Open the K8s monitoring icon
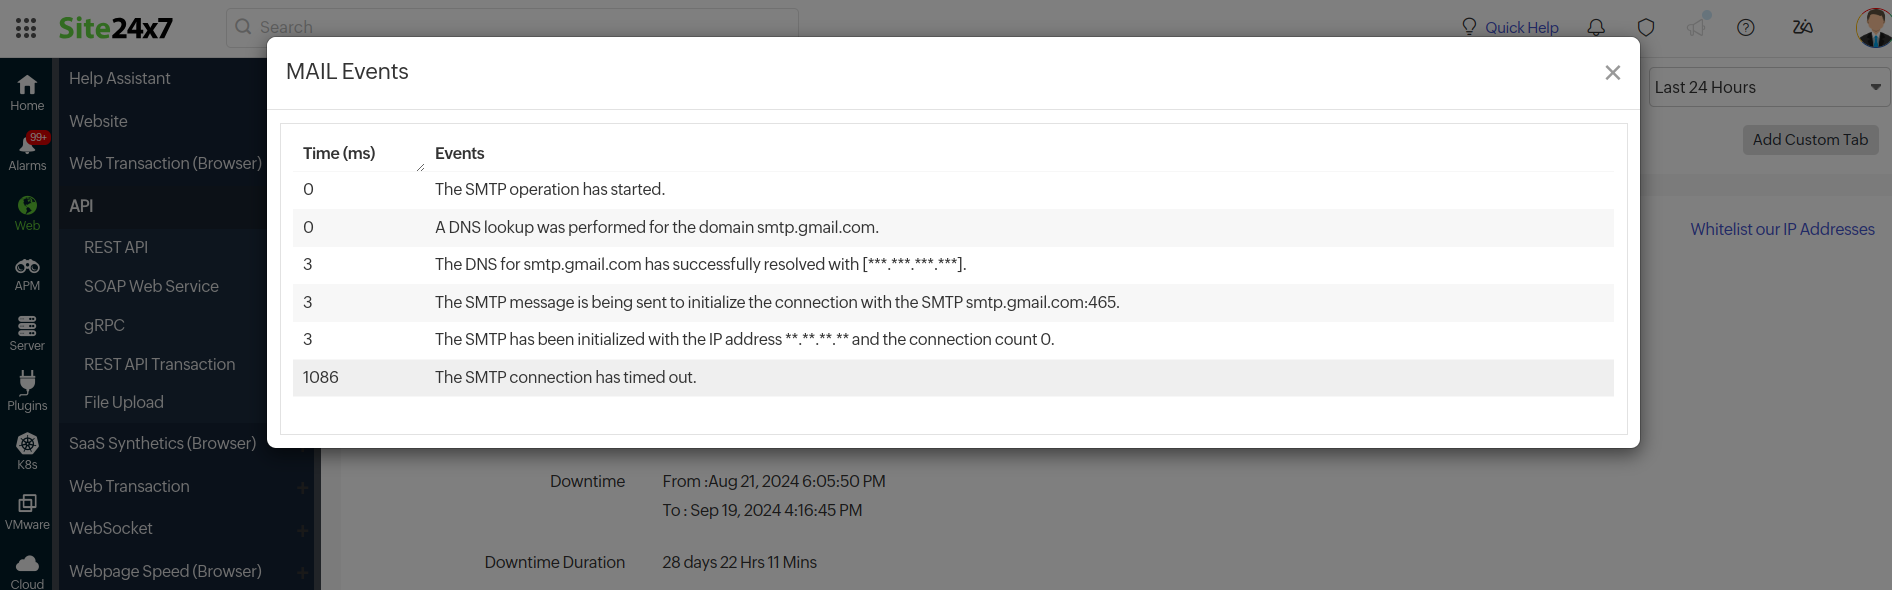1892x590 pixels. tap(27, 450)
